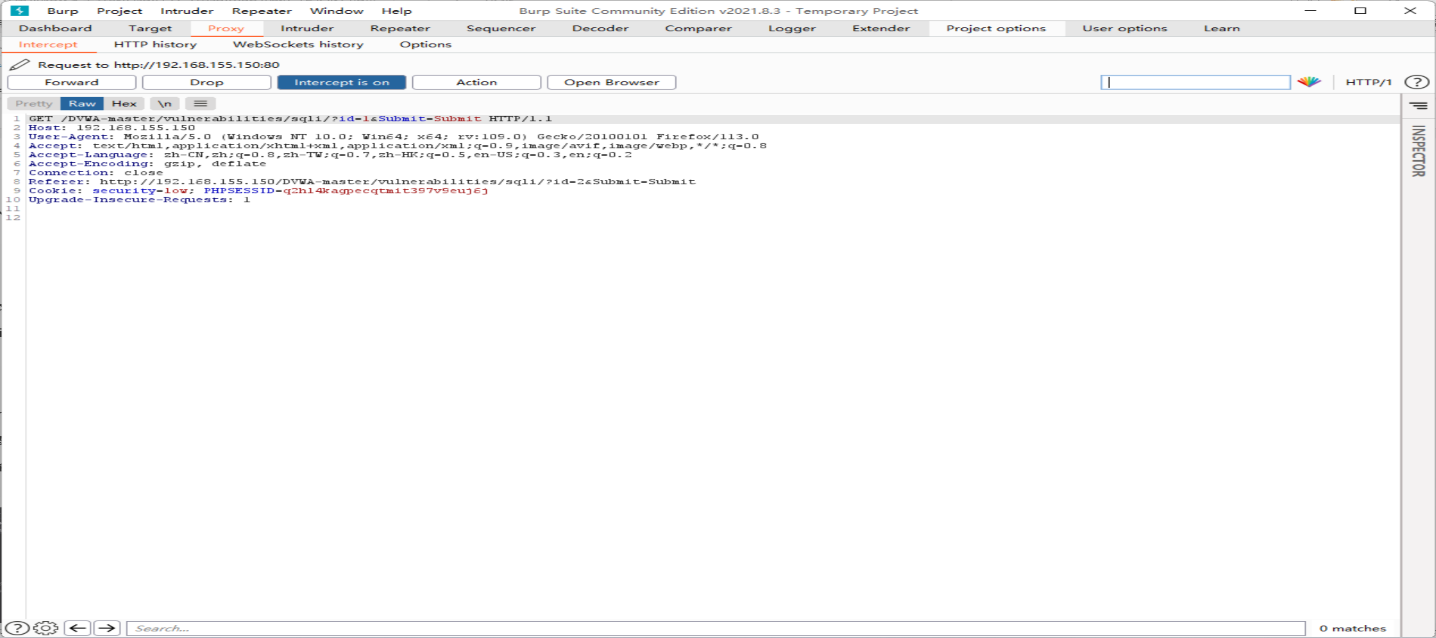Open the highlight color picker icon
Screen dimensions: 1436x638
click(1309, 82)
